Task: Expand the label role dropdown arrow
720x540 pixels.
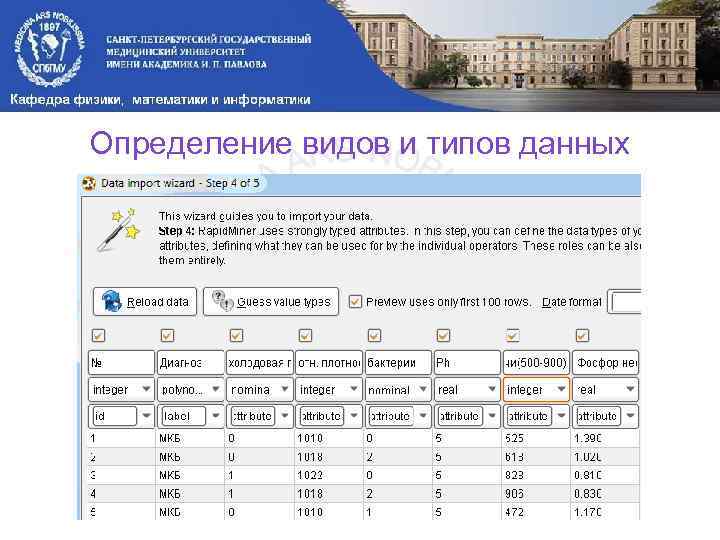Action: coord(215,416)
